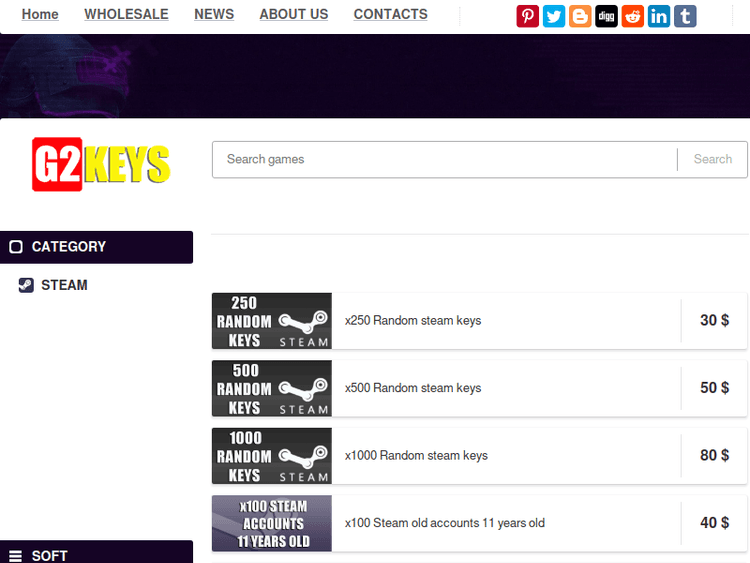Open the Pinterest share icon
The width and height of the screenshot is (750, 563).
pos(527,16)
